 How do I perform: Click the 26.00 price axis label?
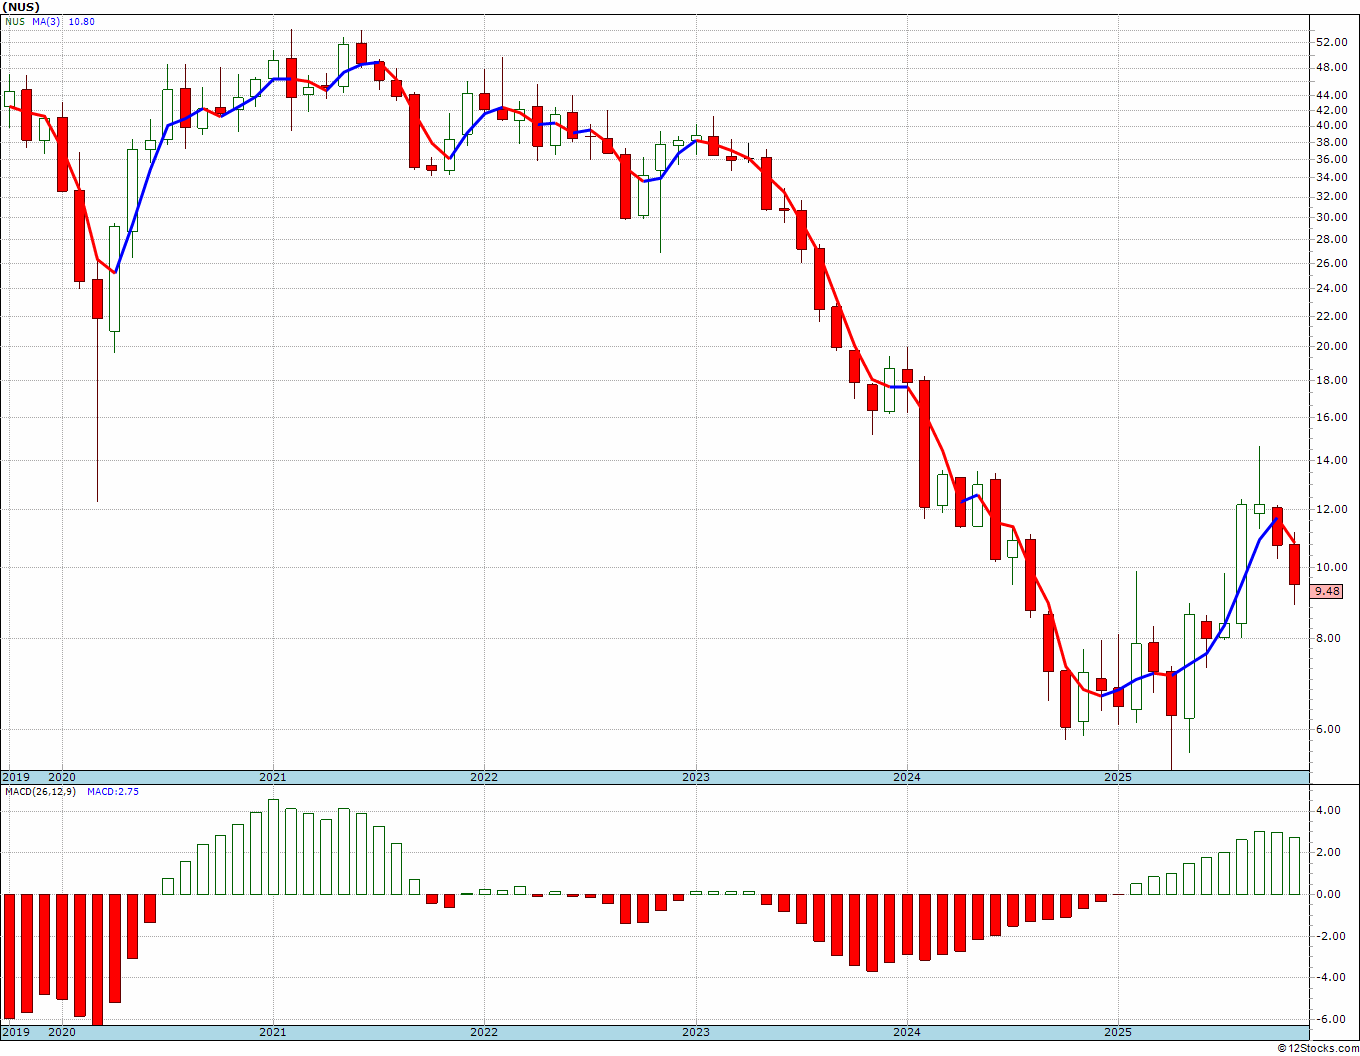(x=1331, y=264)
